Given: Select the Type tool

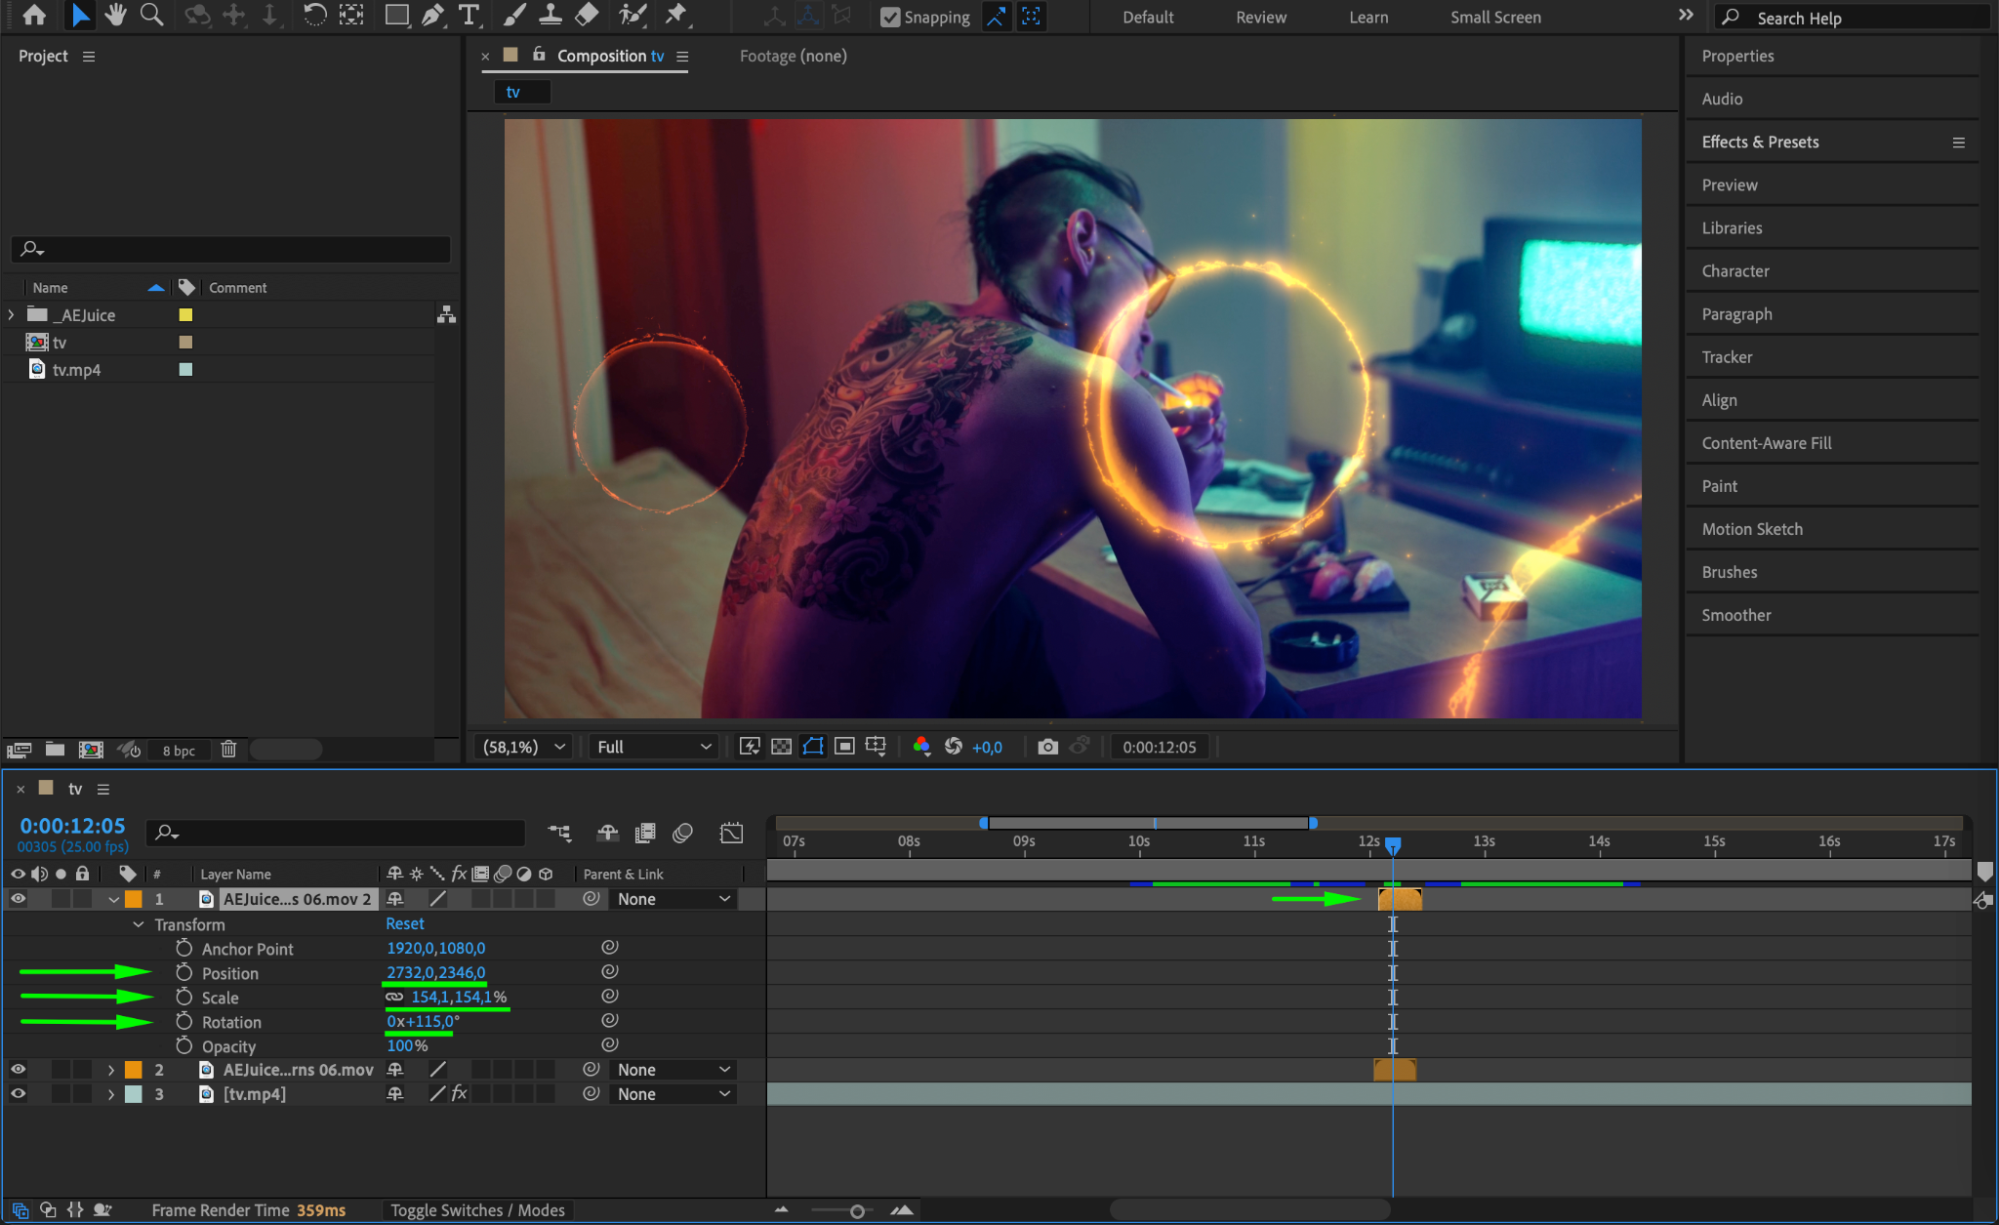Looking at the screenshot, I should (468, 15).
